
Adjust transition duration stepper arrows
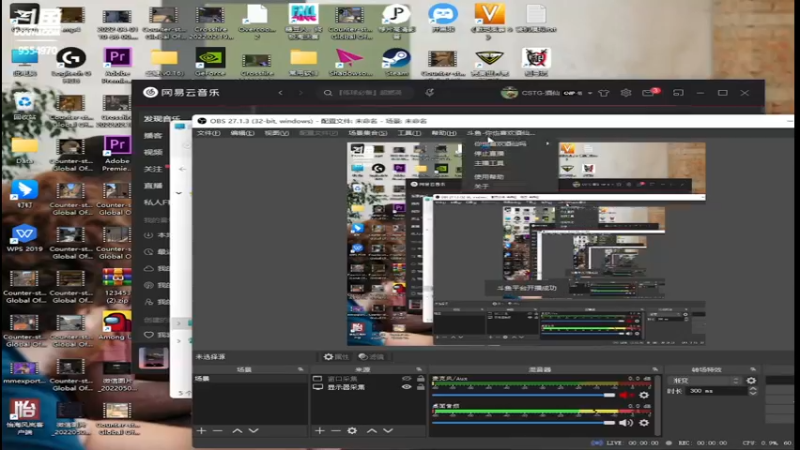pos(753,391)
